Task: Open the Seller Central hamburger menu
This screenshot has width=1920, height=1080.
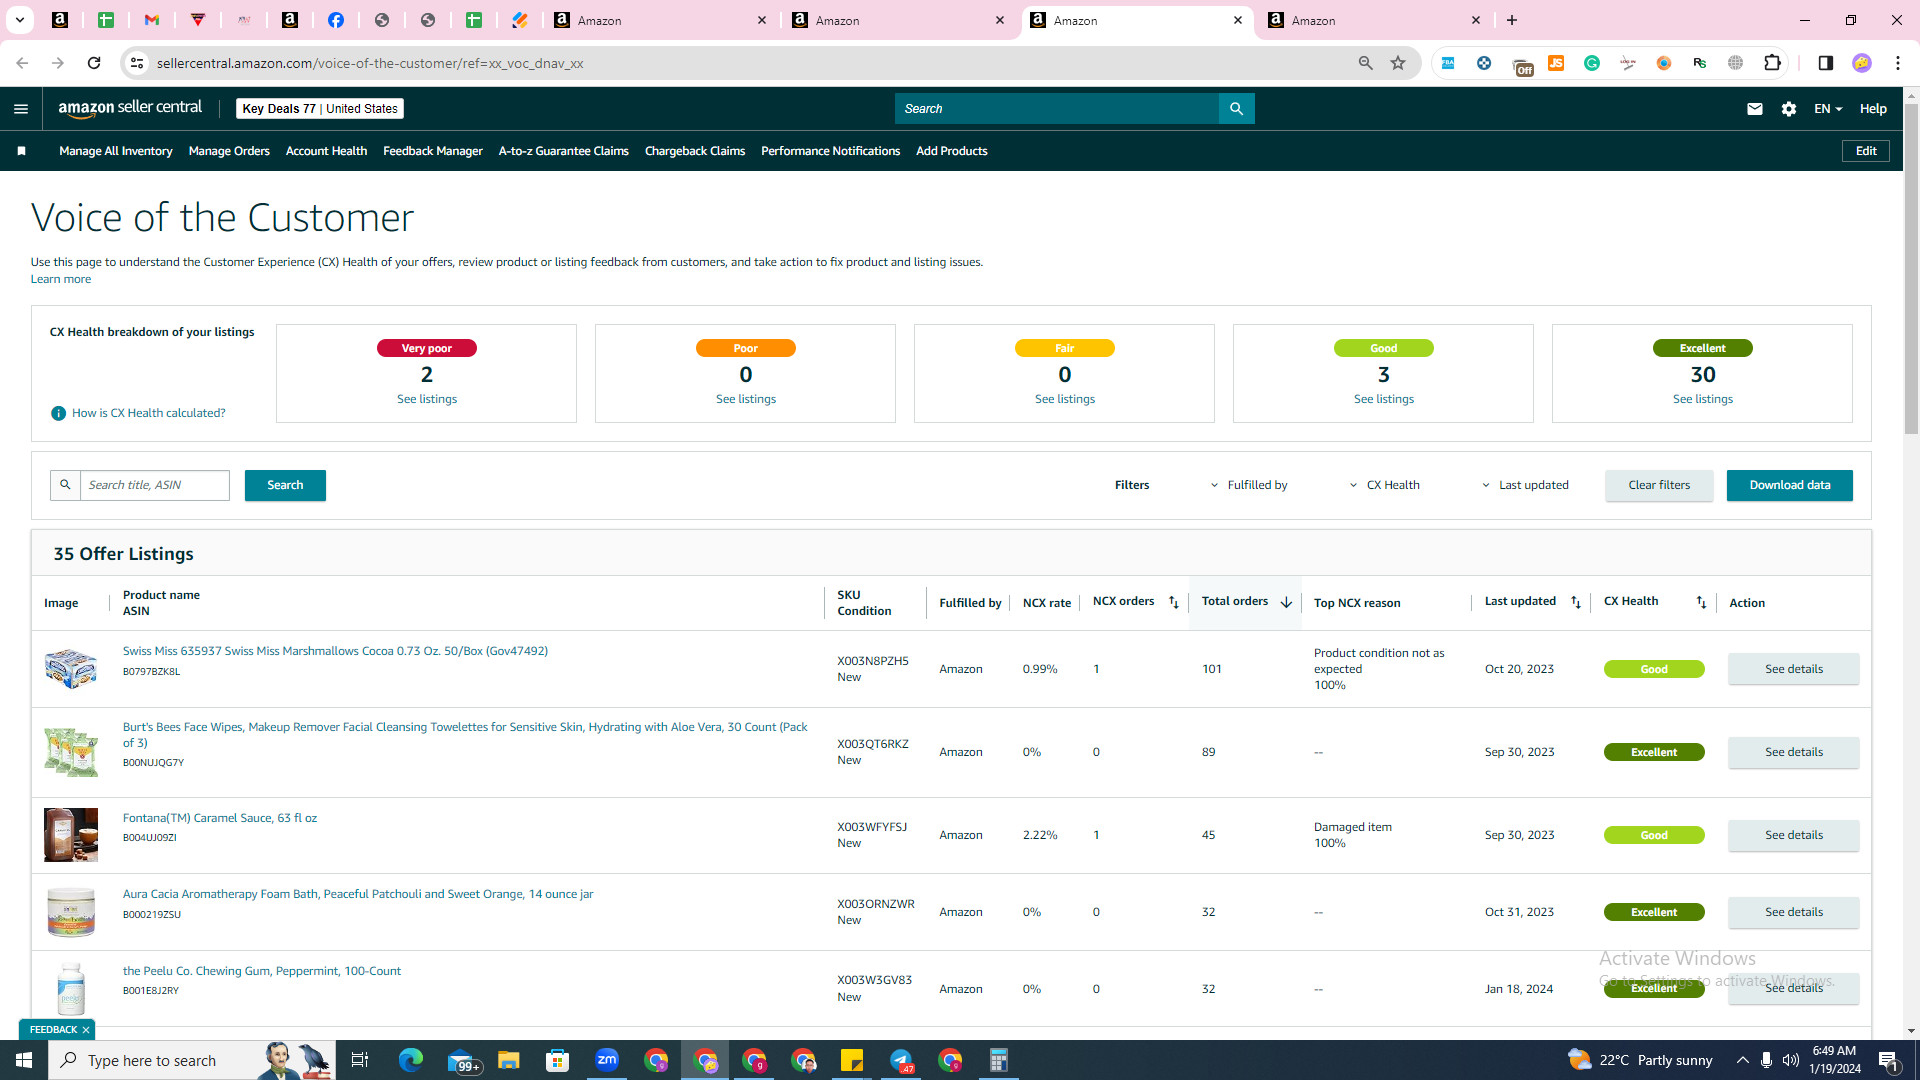Action: (21, 109)
